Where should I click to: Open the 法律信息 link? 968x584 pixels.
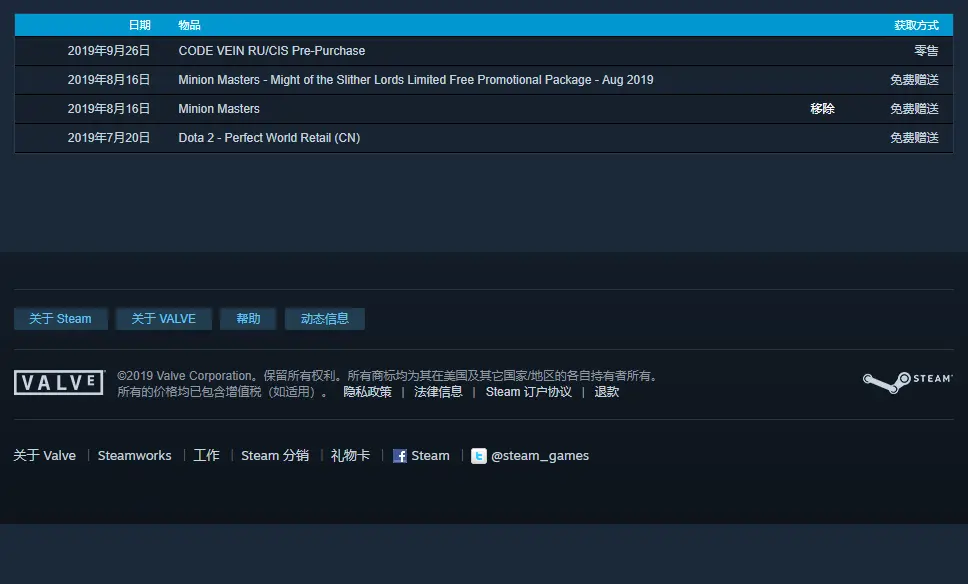[438, 392]
